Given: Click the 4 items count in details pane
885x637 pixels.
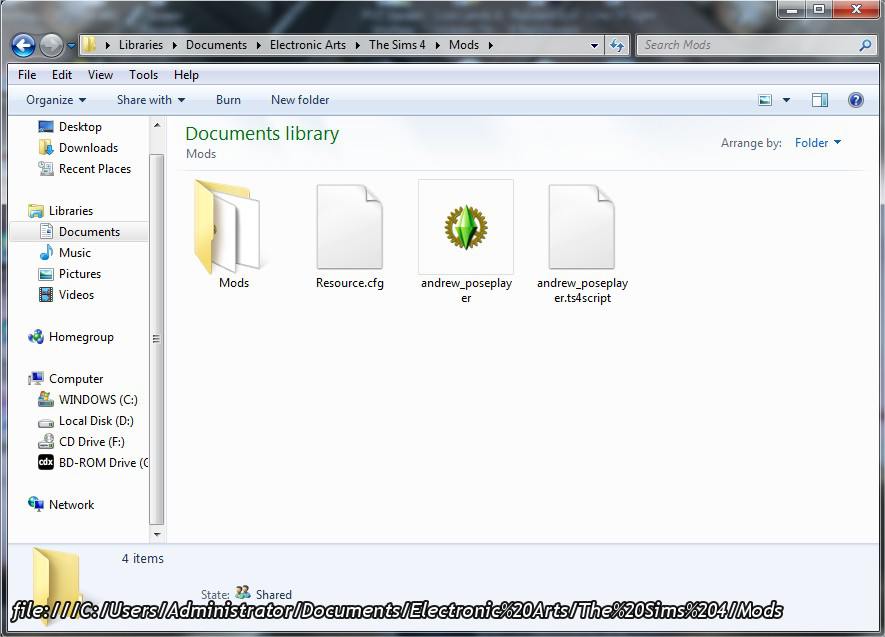Looking at the screenshot, I should point(143,559).
